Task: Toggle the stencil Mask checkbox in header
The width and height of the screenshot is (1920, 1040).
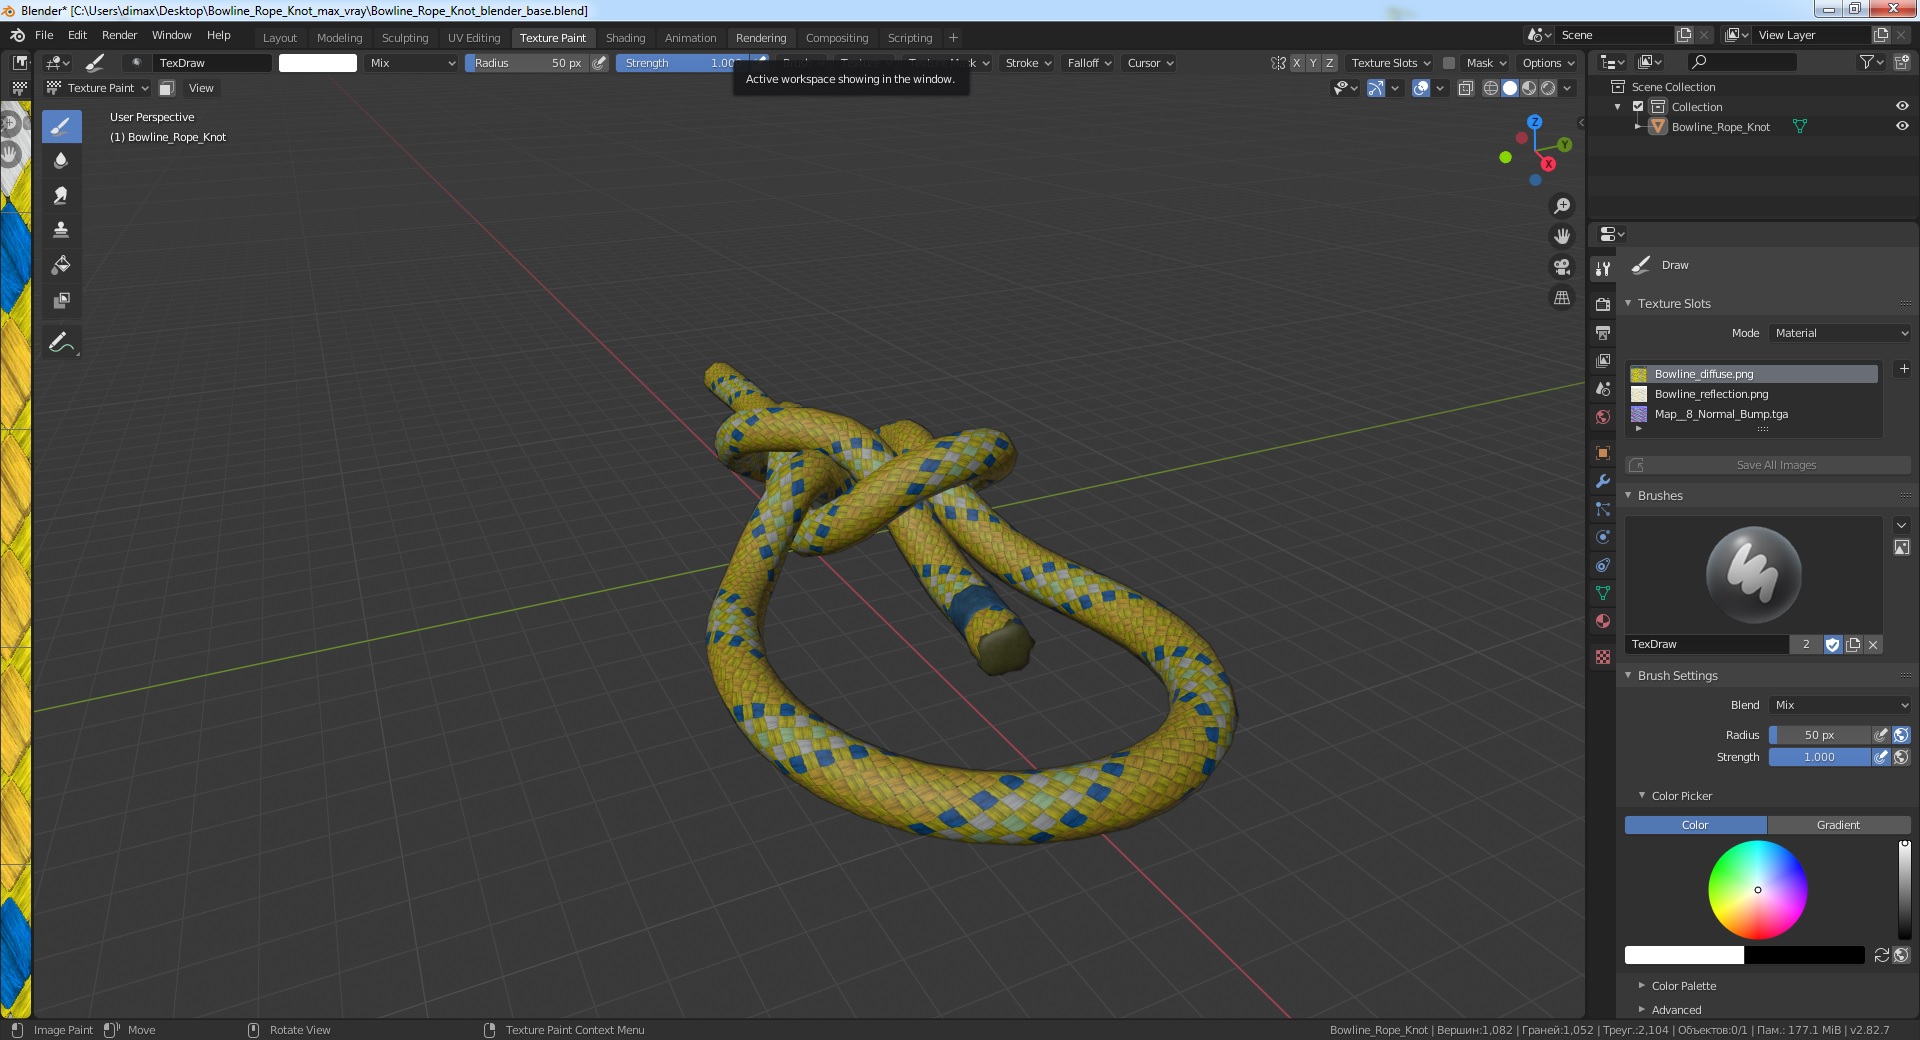Action: 1449,63
